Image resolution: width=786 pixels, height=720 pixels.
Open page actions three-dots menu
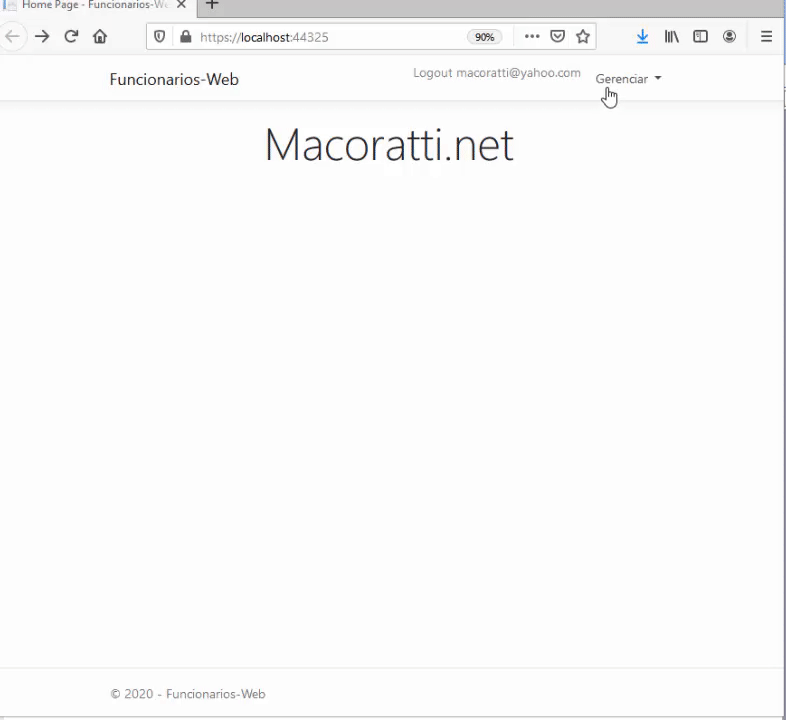click(532, 37)
